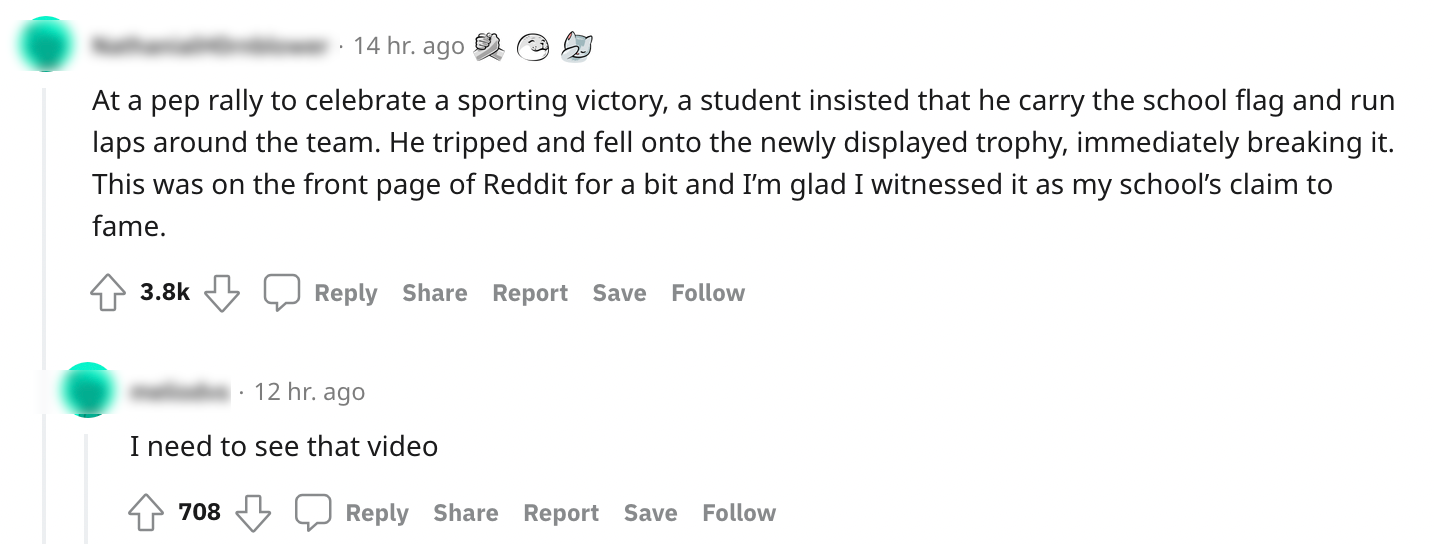Report the top-level trophy comment
The image size is (1434, 544).
point(529,293)
